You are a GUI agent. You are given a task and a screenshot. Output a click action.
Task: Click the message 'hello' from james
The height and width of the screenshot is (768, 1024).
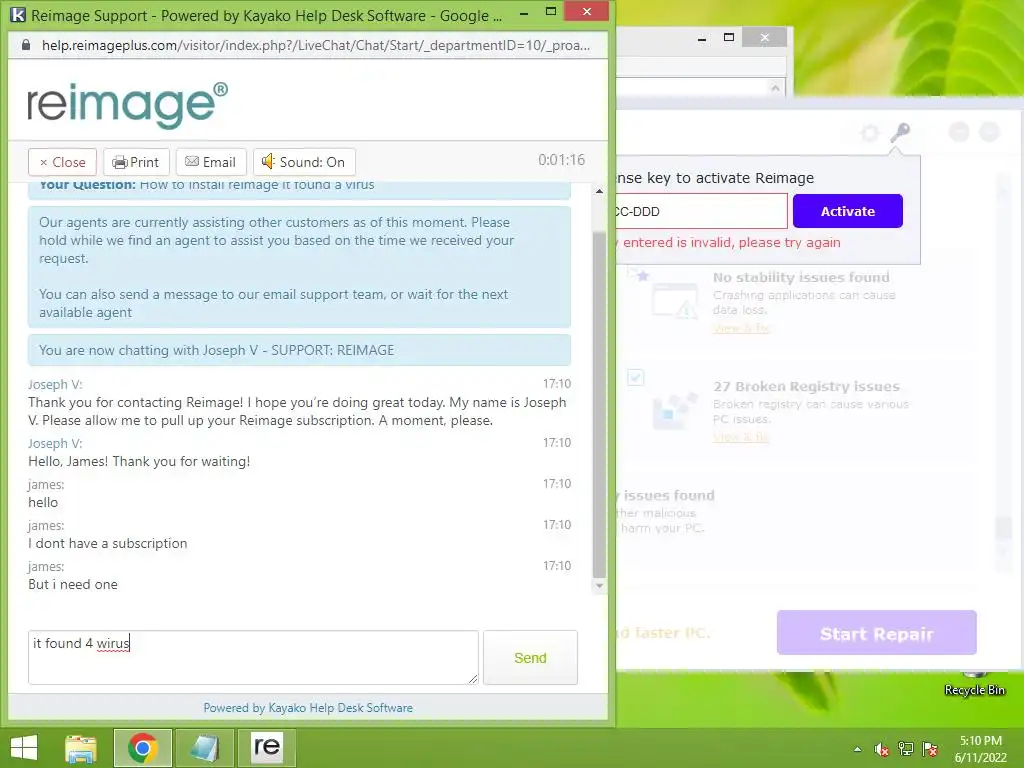(x=43, y=502)
